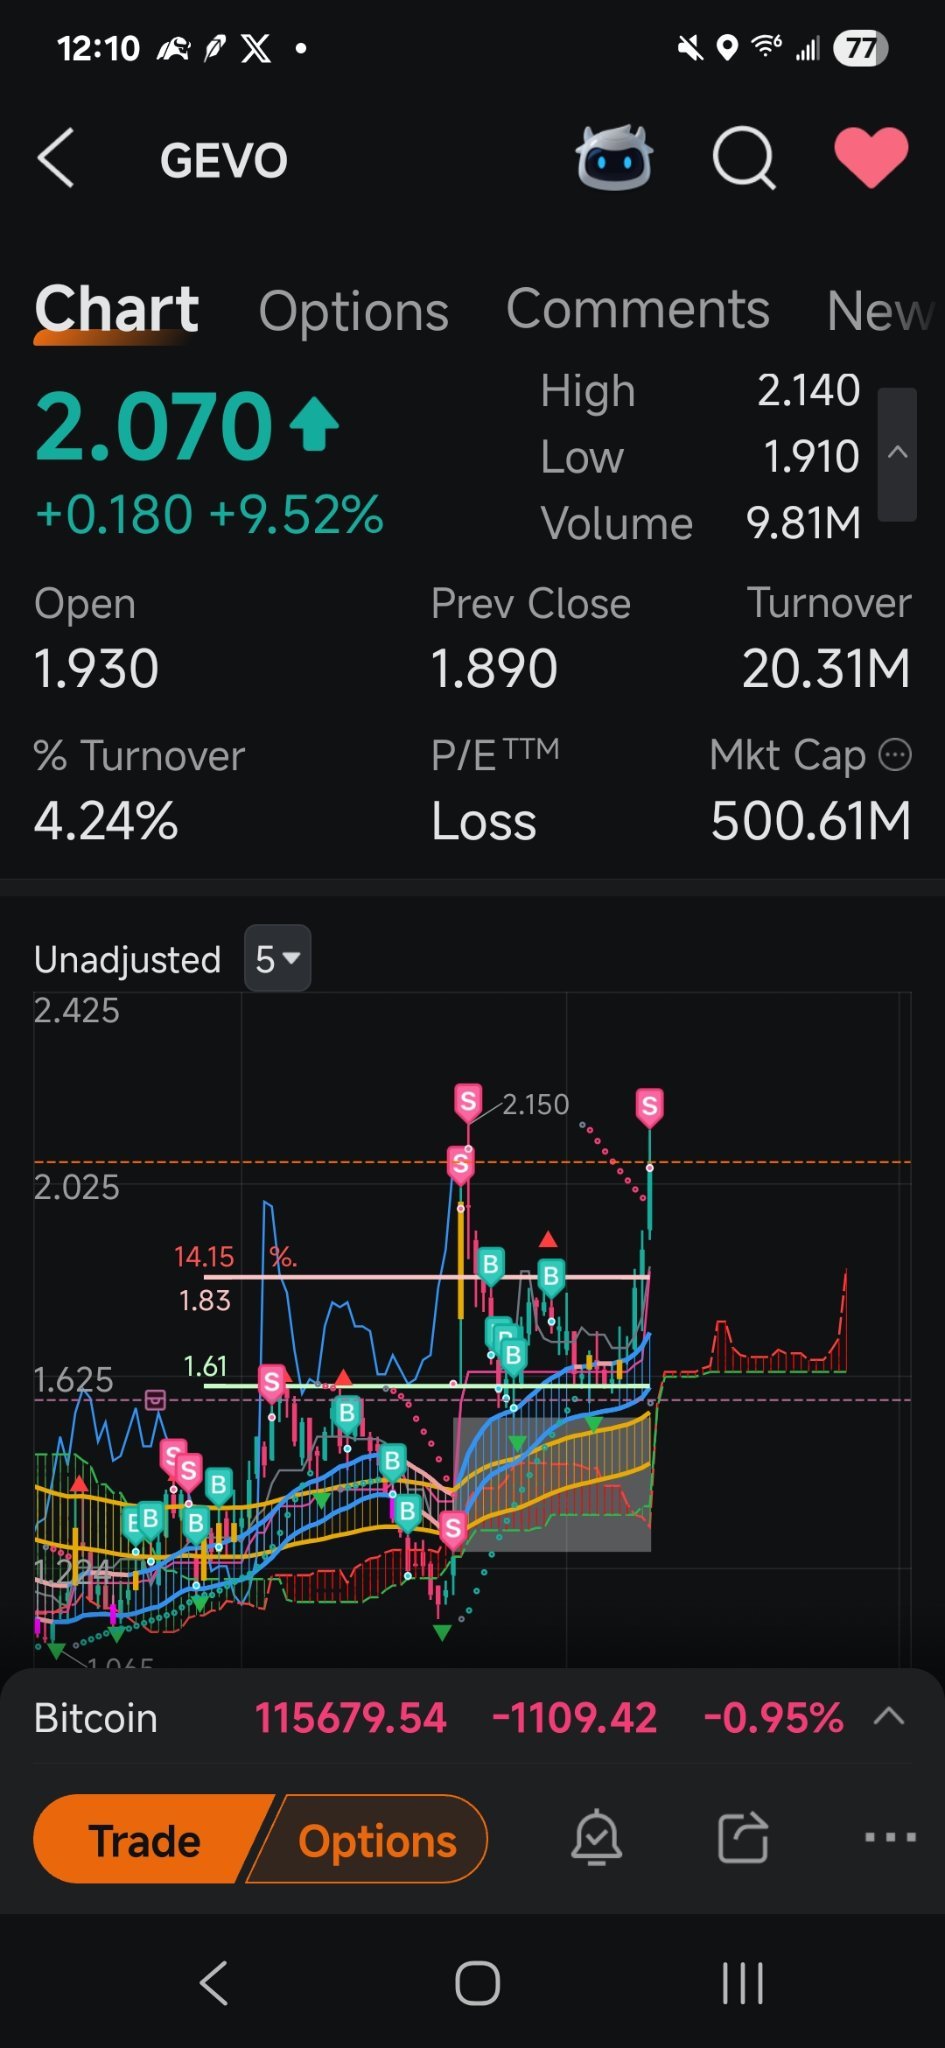
Task: Tap the Android recent apps button
Action: tap(742, 1983)
